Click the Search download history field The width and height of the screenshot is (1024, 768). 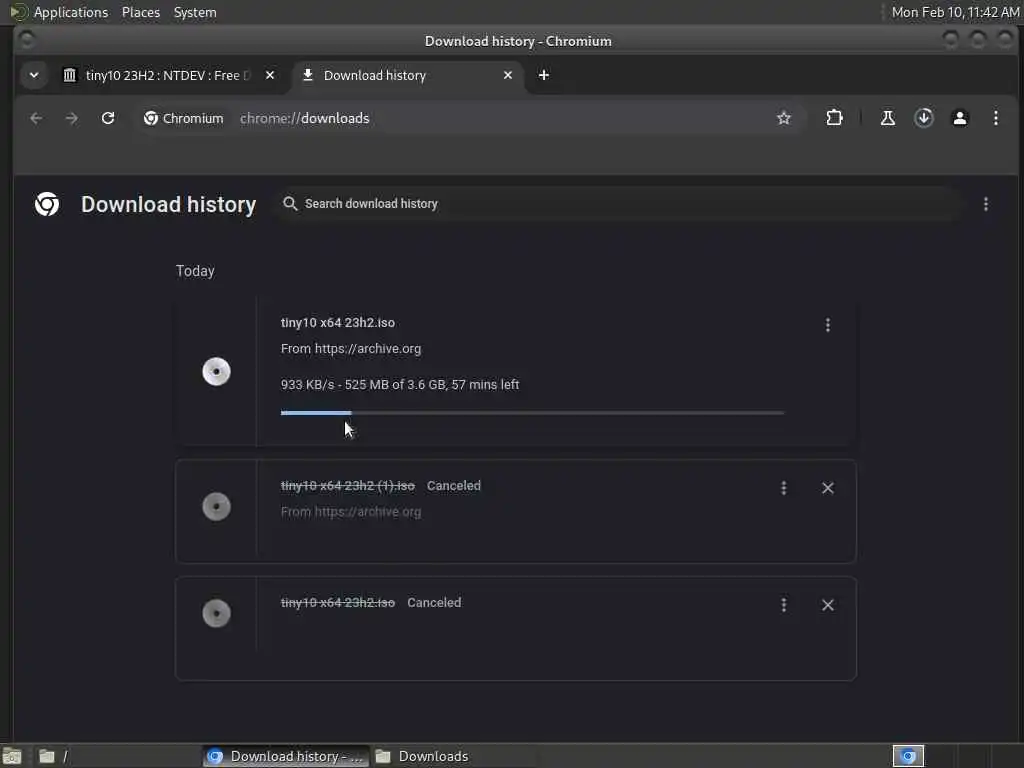[617, 204]
